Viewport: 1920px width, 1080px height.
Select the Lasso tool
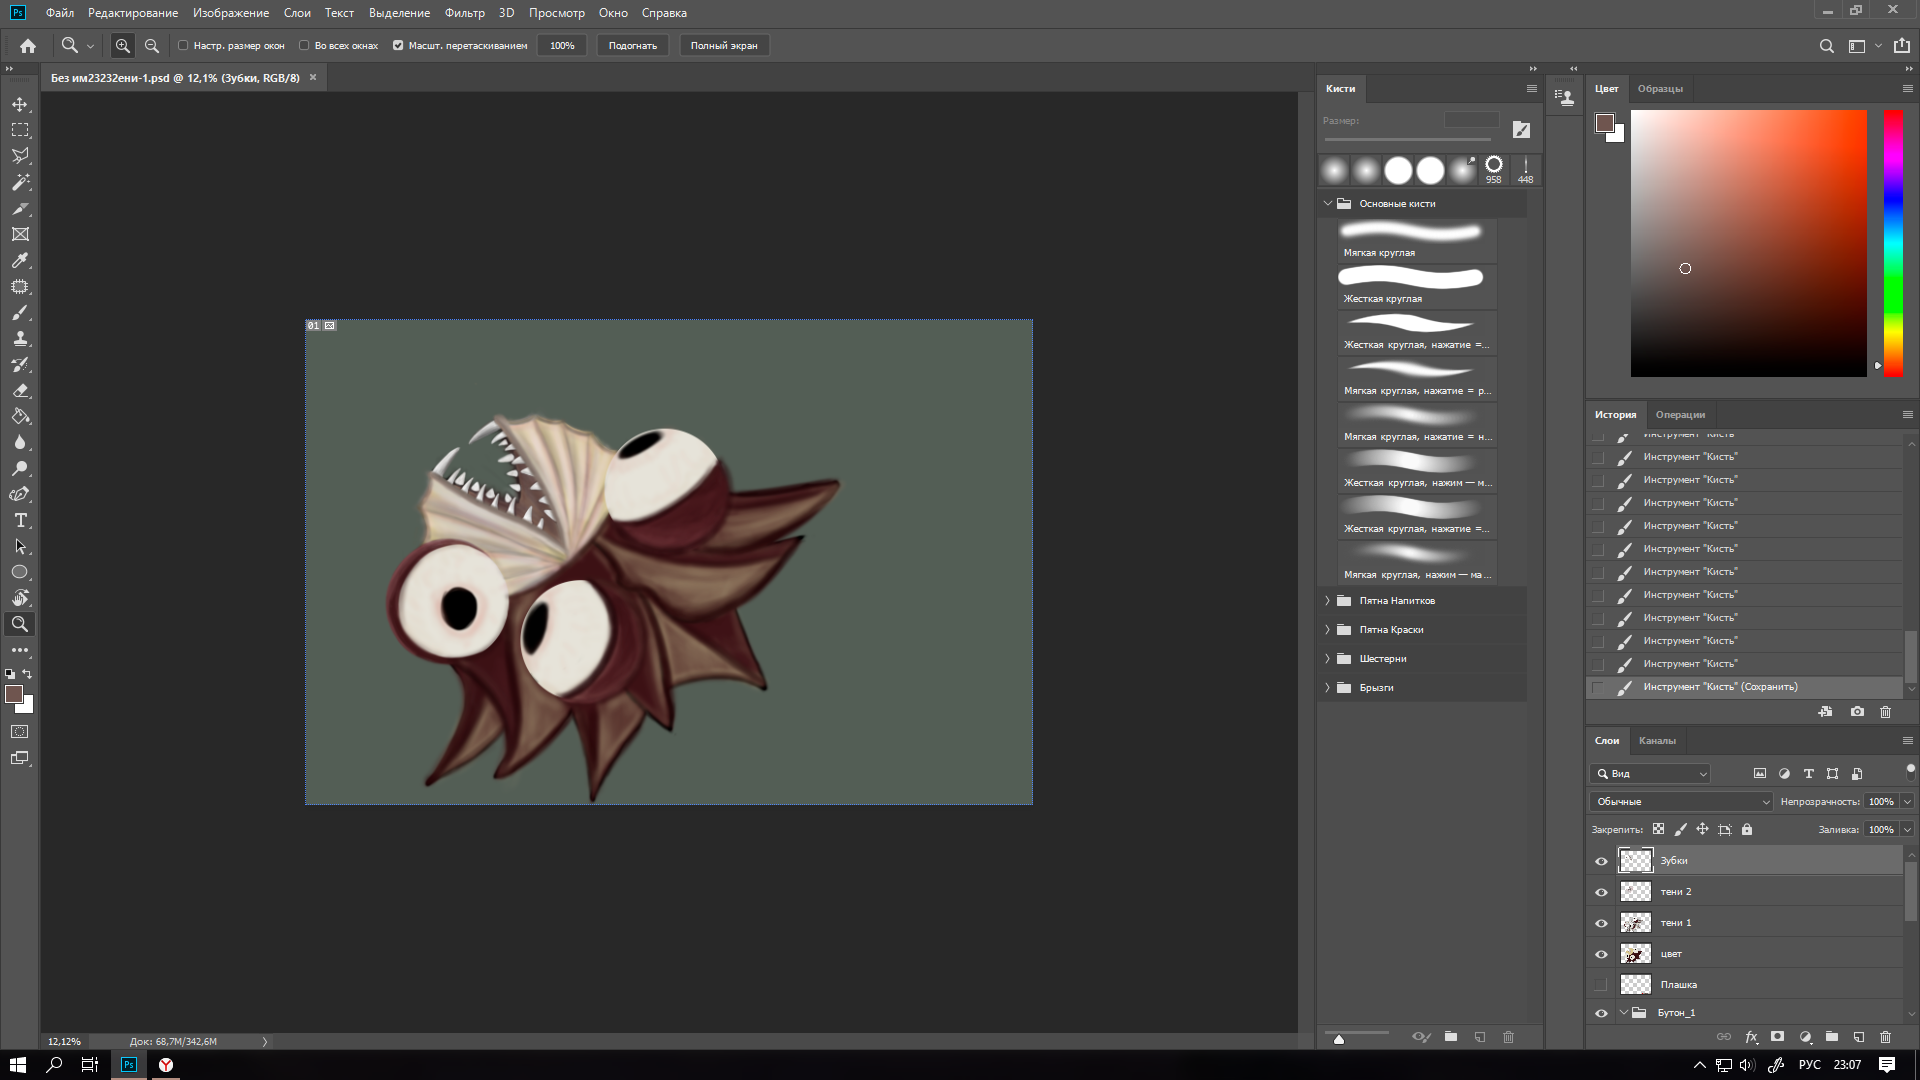[x=20, y=156]
